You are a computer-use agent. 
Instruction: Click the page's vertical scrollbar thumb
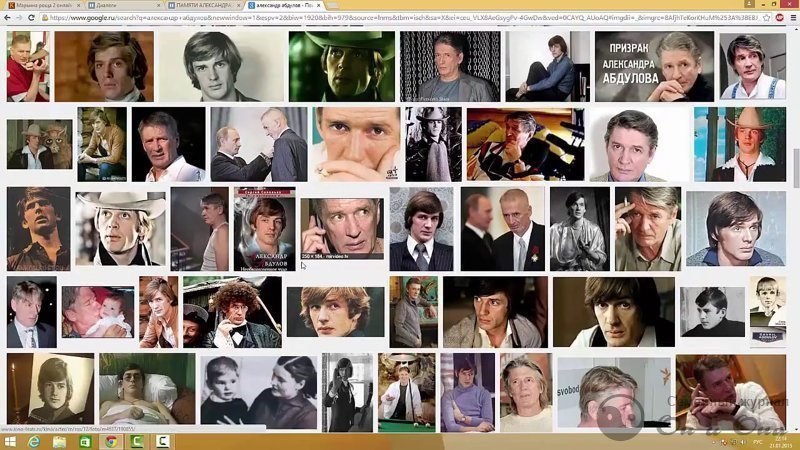(796, 168)
